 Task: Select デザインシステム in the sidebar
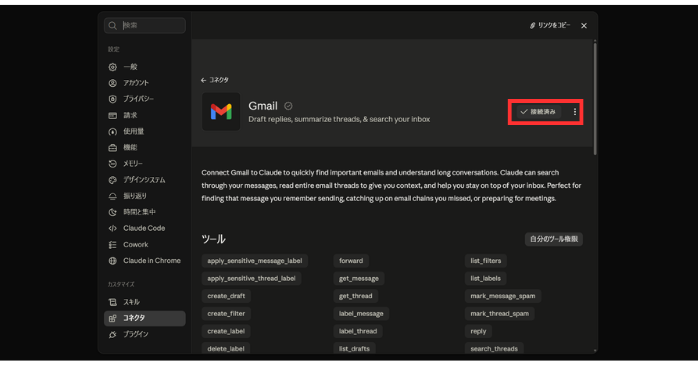coord(145,180)
